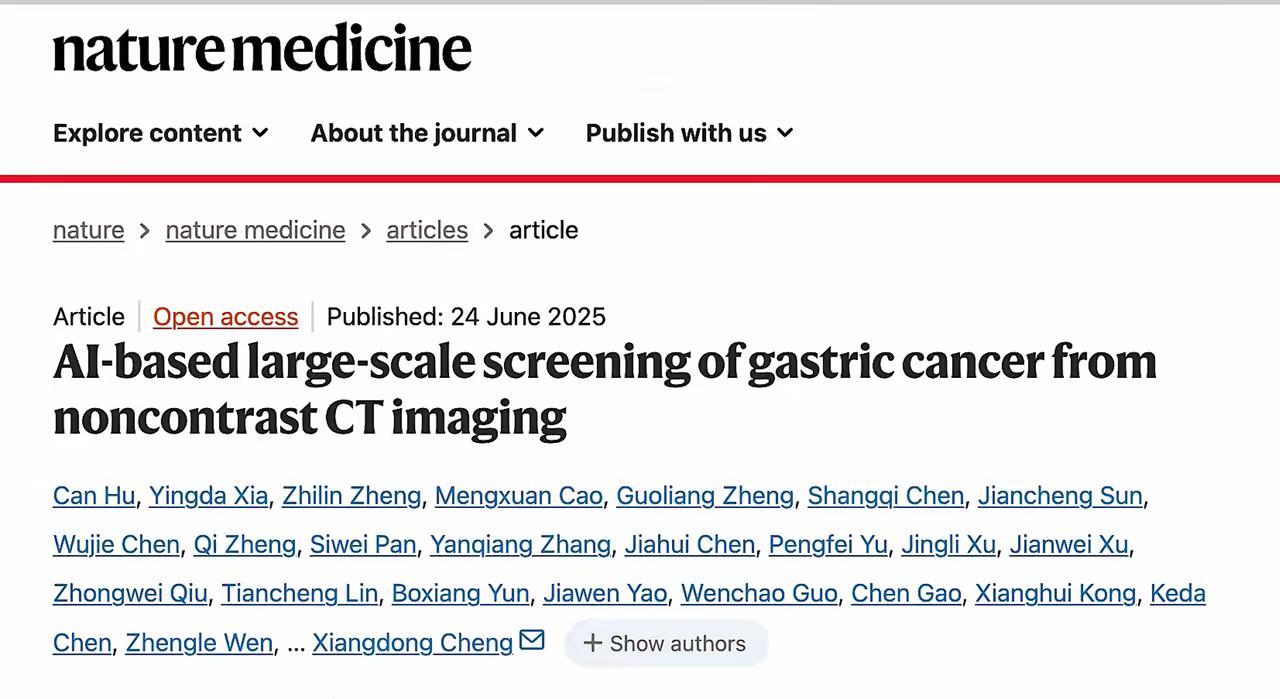Expand the Explore content menu
The height and width of the screenshot is (699, 1280).
[160, 133]
